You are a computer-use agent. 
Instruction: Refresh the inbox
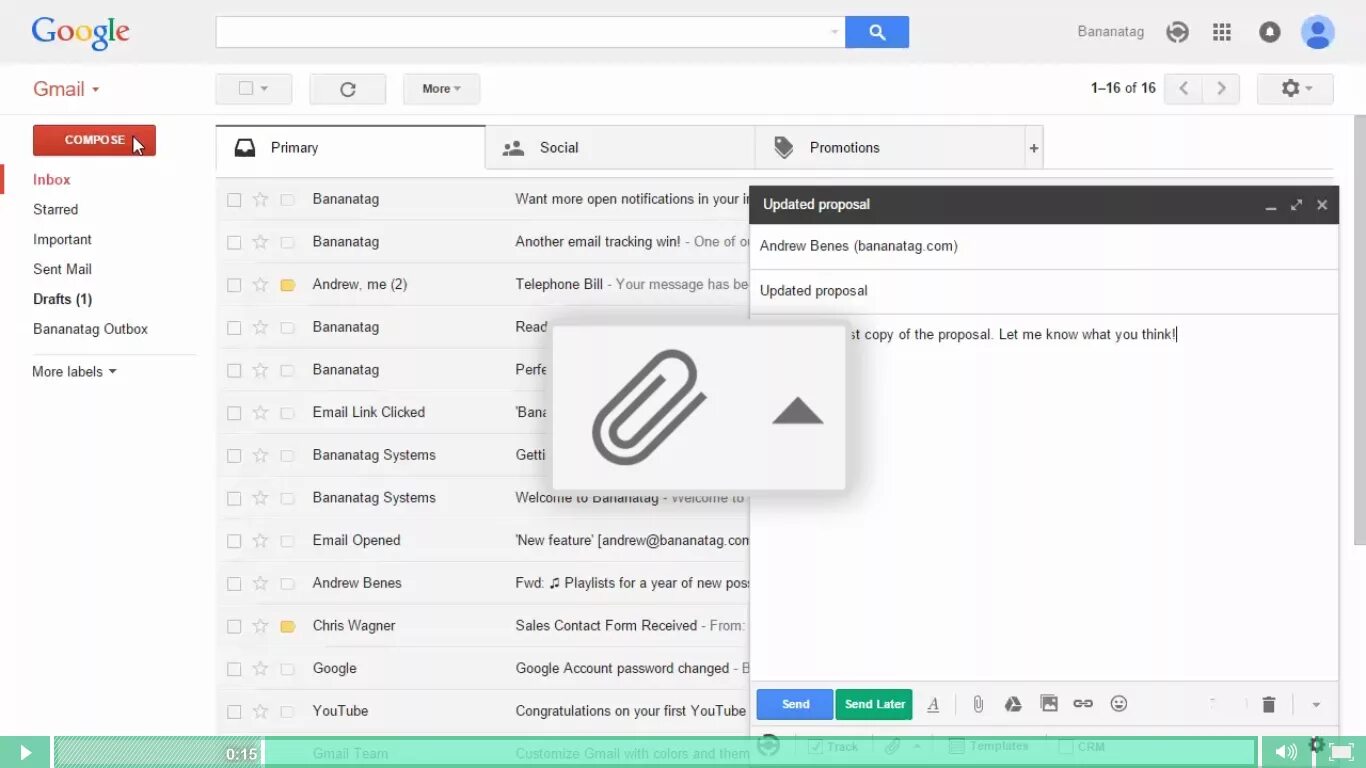click(x=348, y=89)
